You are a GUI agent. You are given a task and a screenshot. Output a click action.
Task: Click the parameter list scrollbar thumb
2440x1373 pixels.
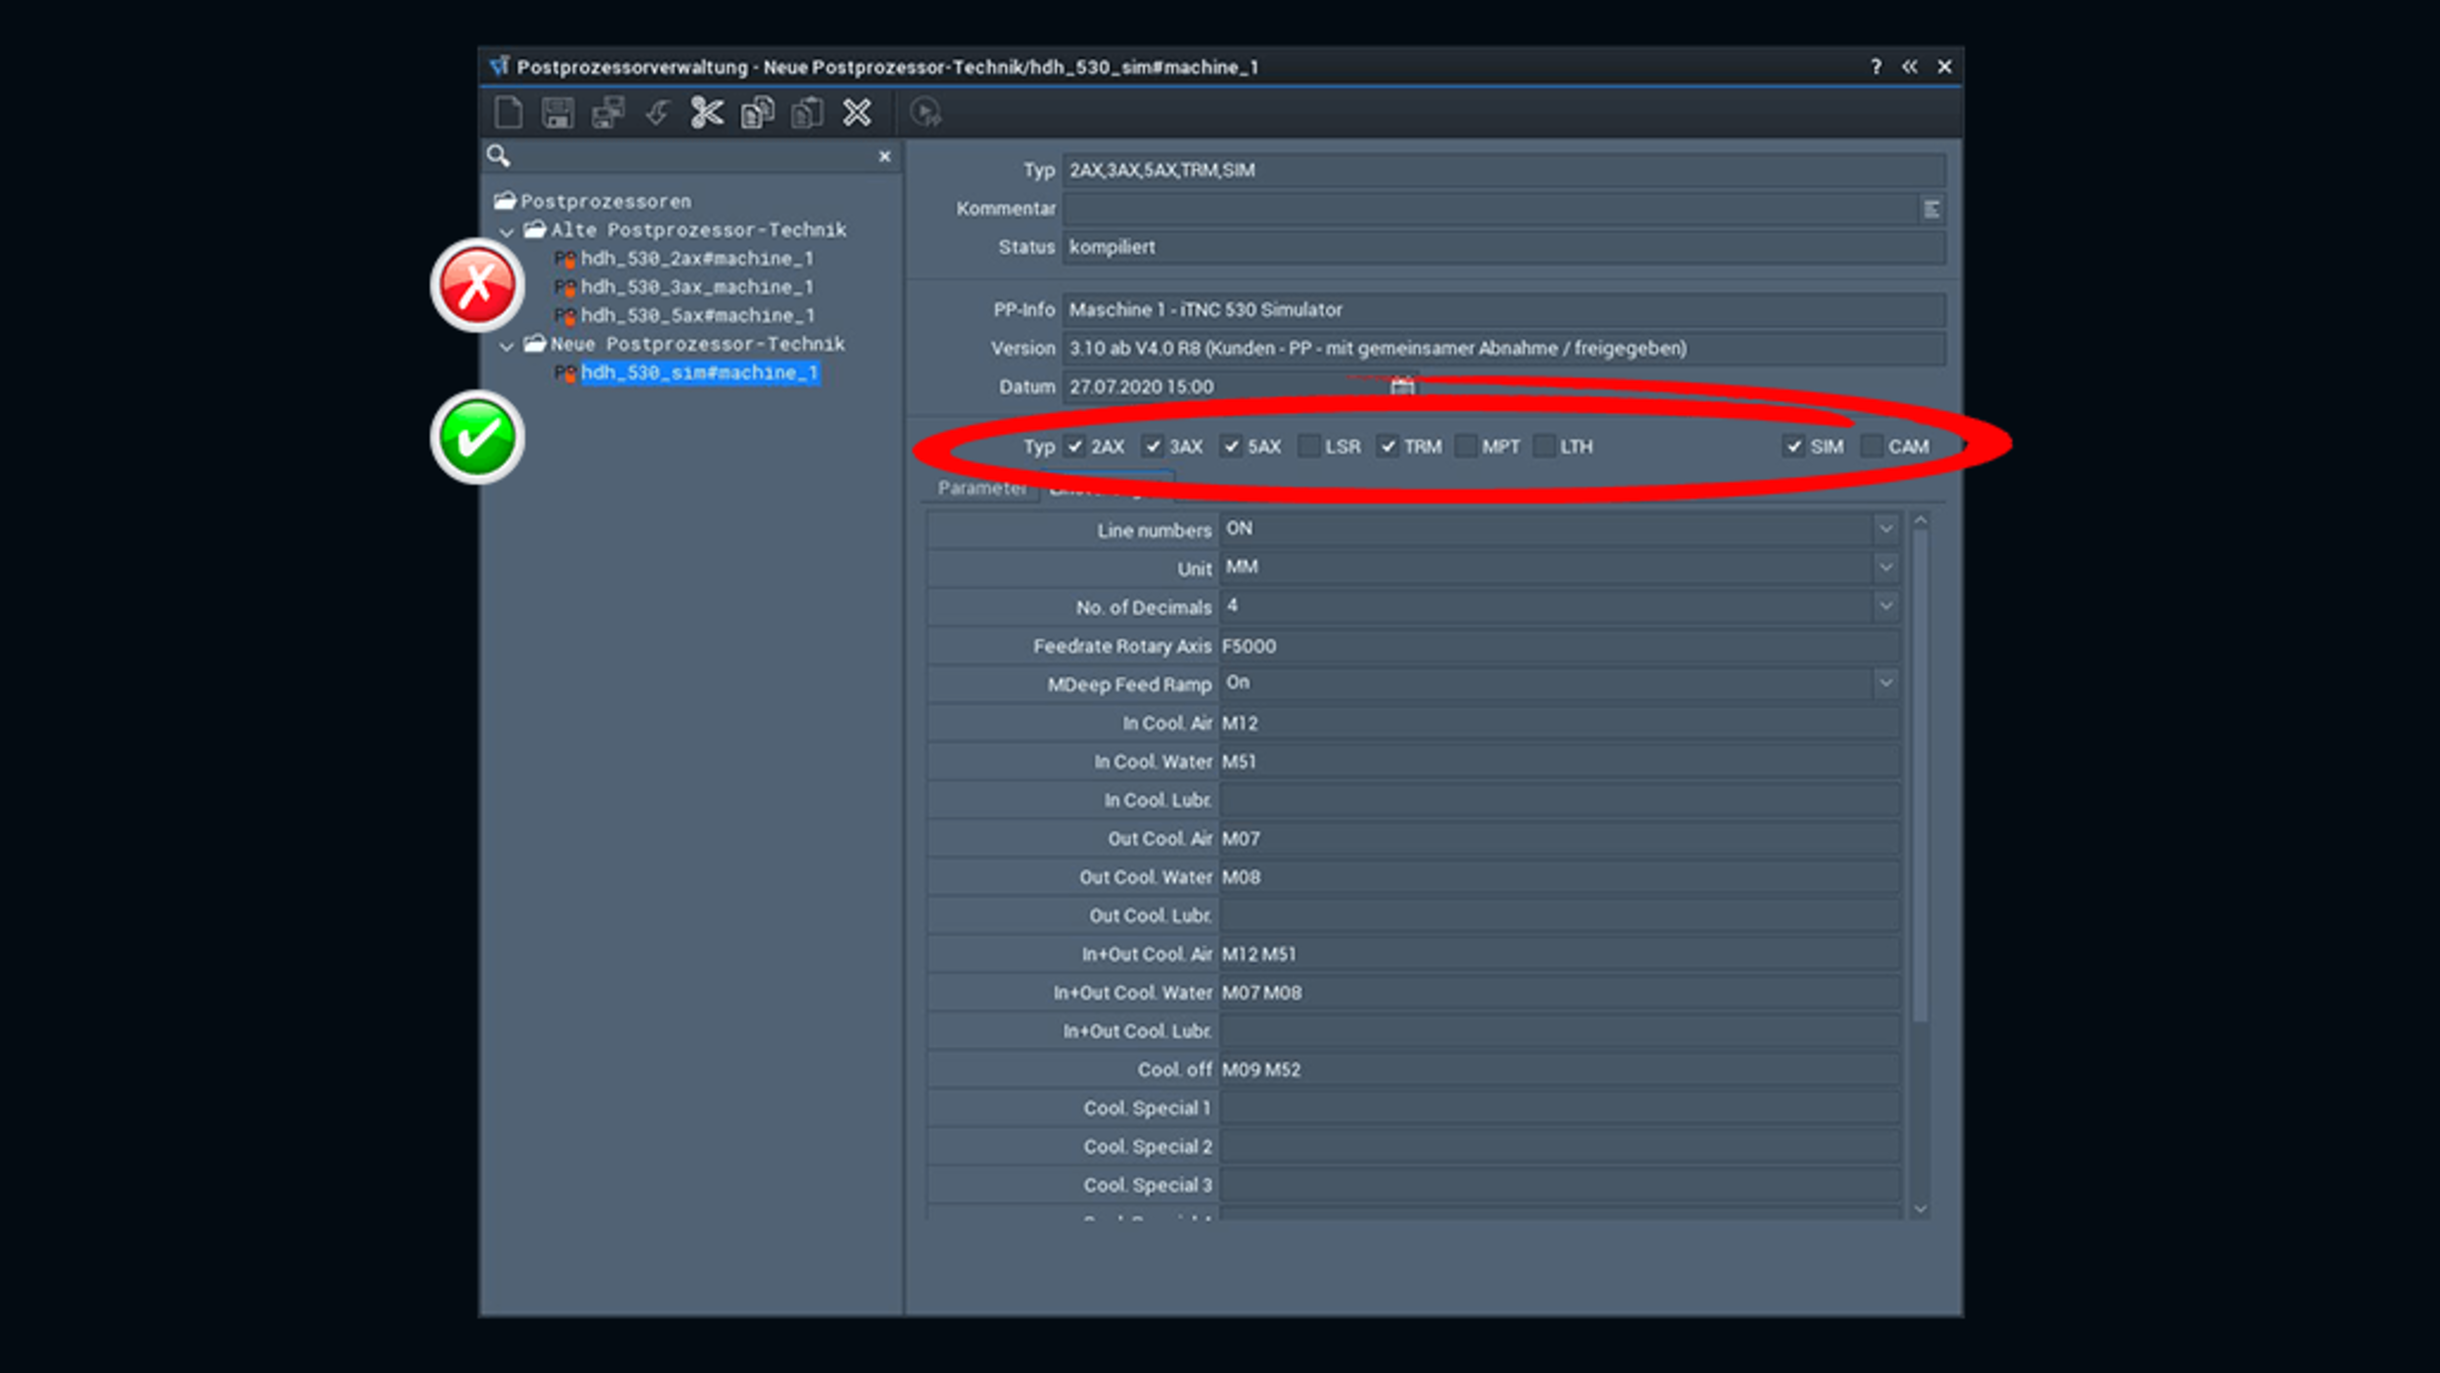tap(1920, 776)
